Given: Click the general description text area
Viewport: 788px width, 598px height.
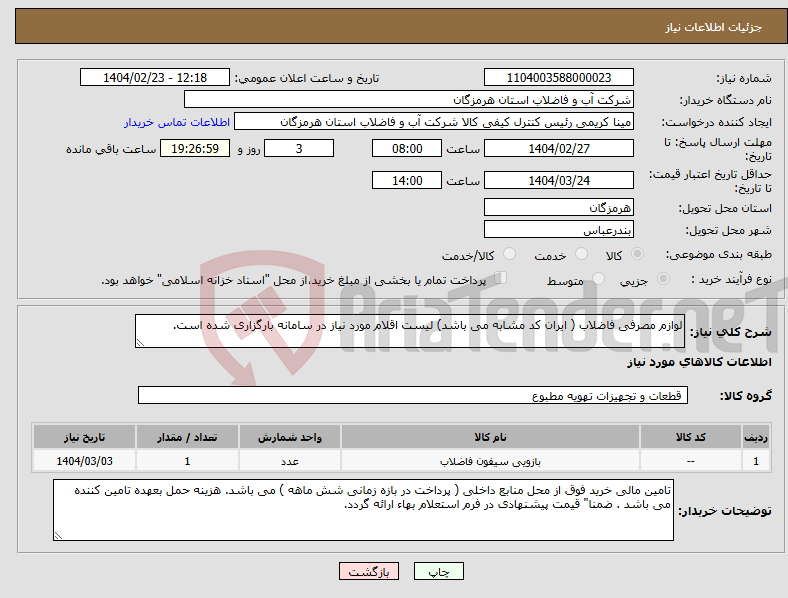Looking at the screenshot, I should coord(410,331).
